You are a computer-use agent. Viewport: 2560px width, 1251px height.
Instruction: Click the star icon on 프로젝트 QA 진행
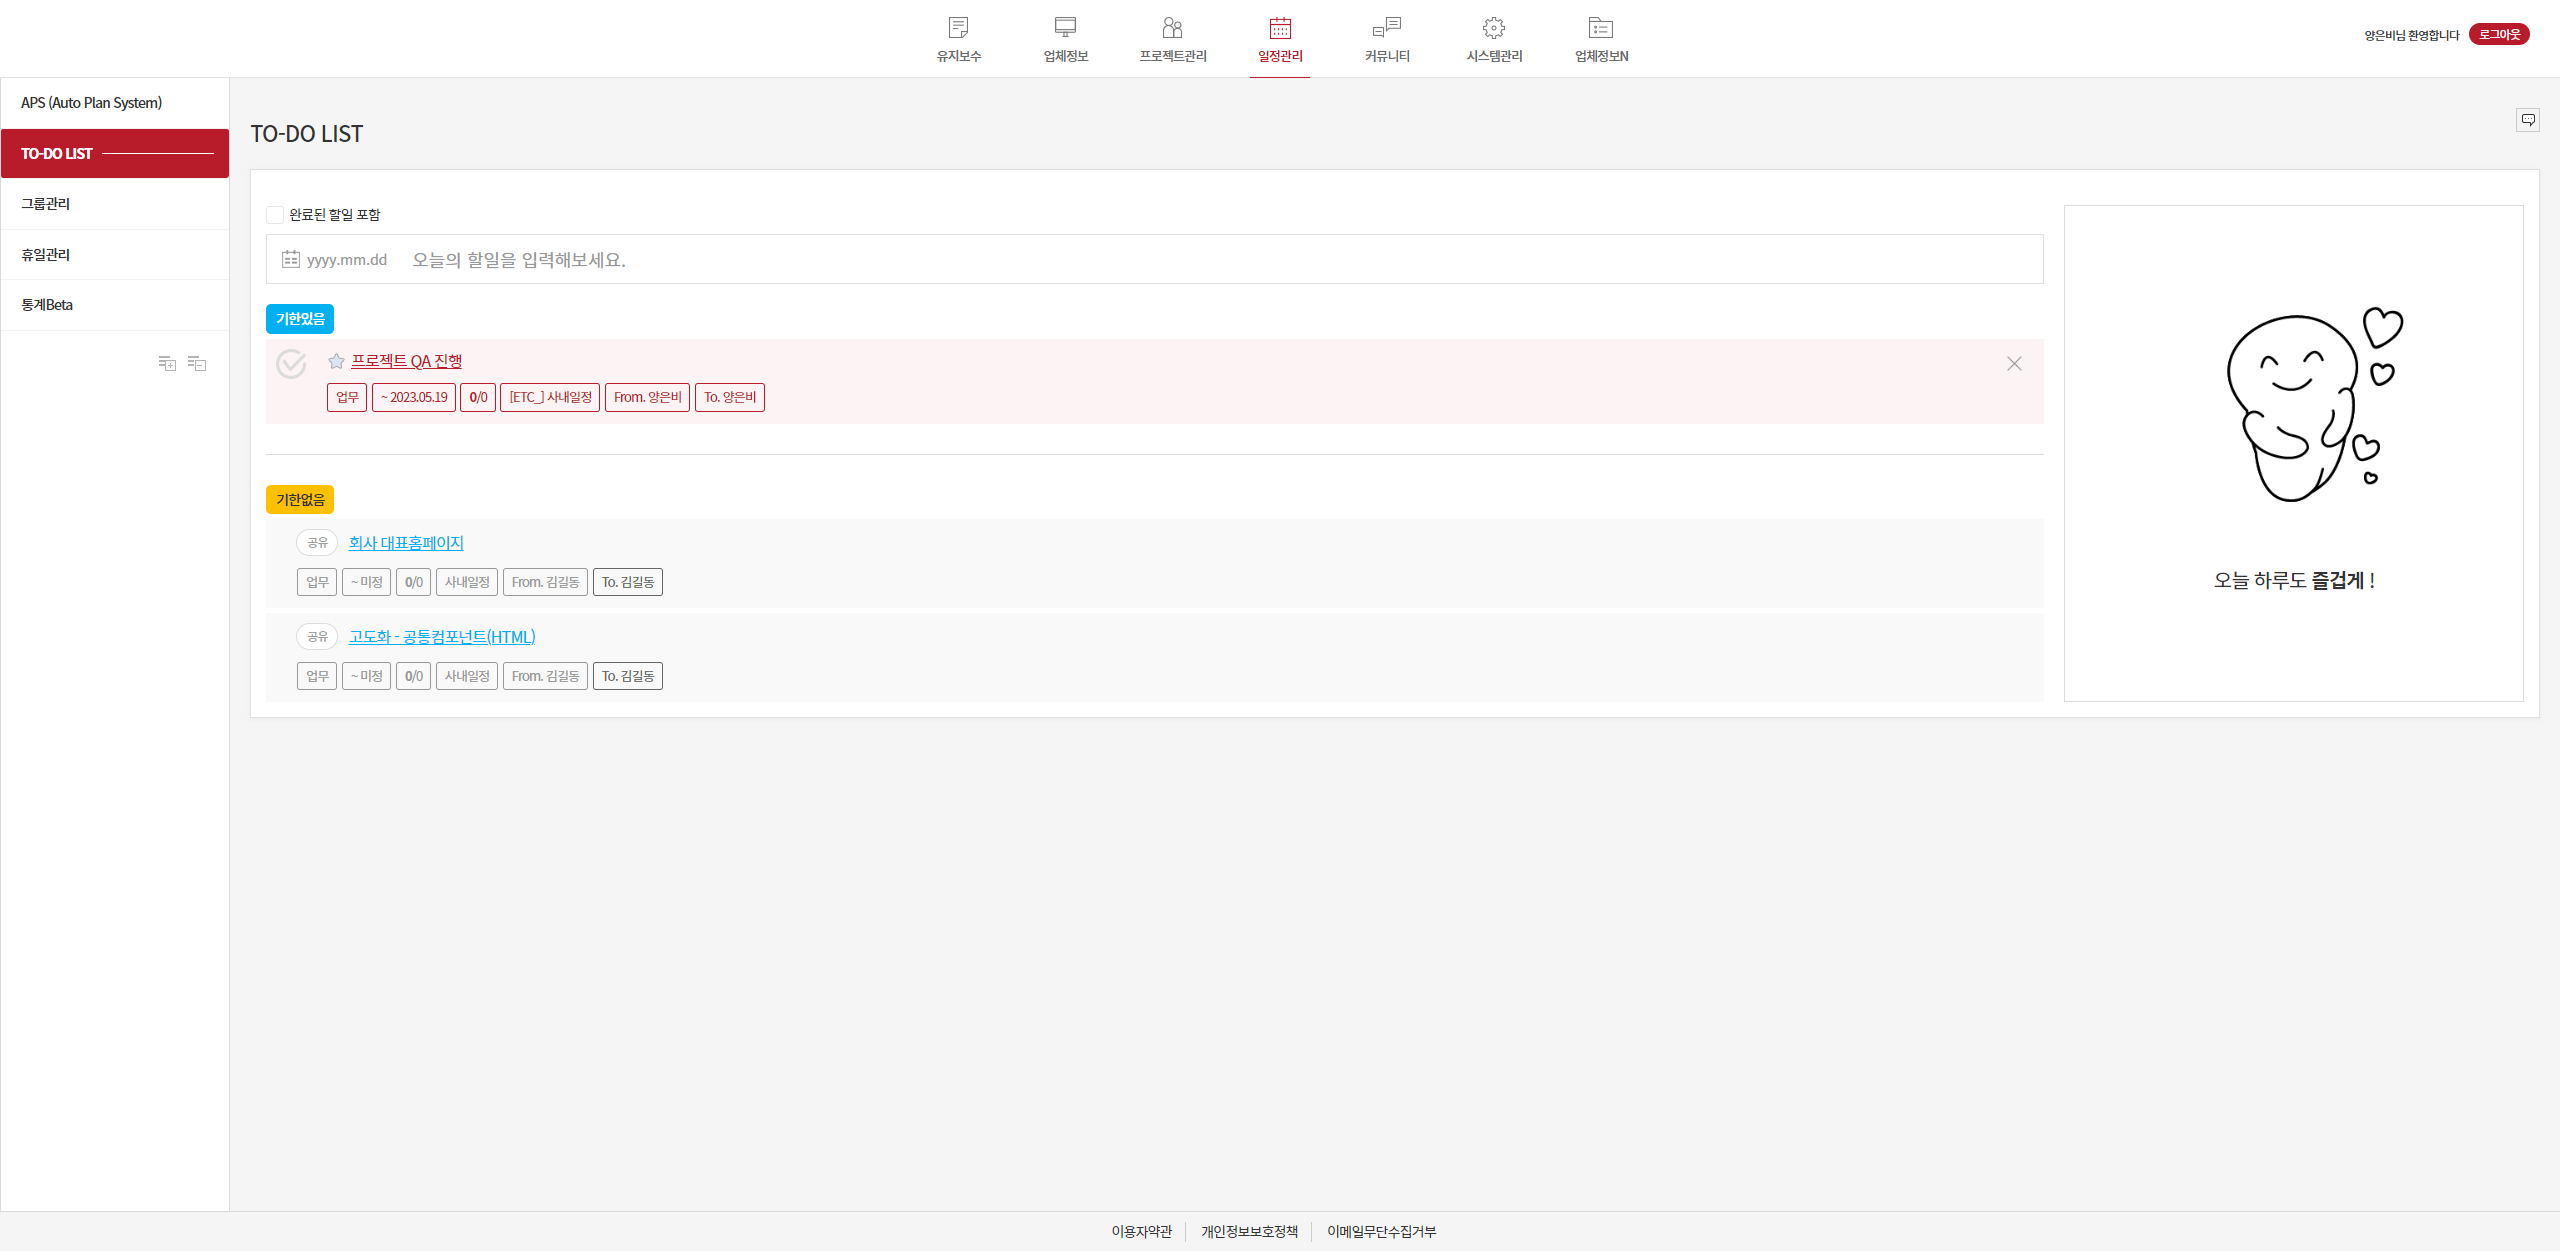(336, 361)
